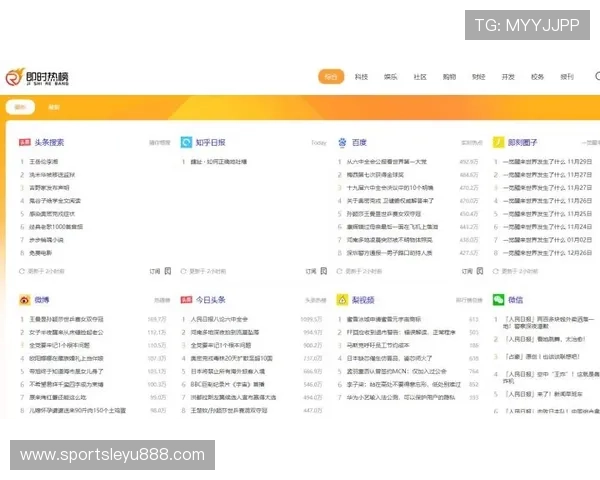Select the 综合 category tab

331,77
